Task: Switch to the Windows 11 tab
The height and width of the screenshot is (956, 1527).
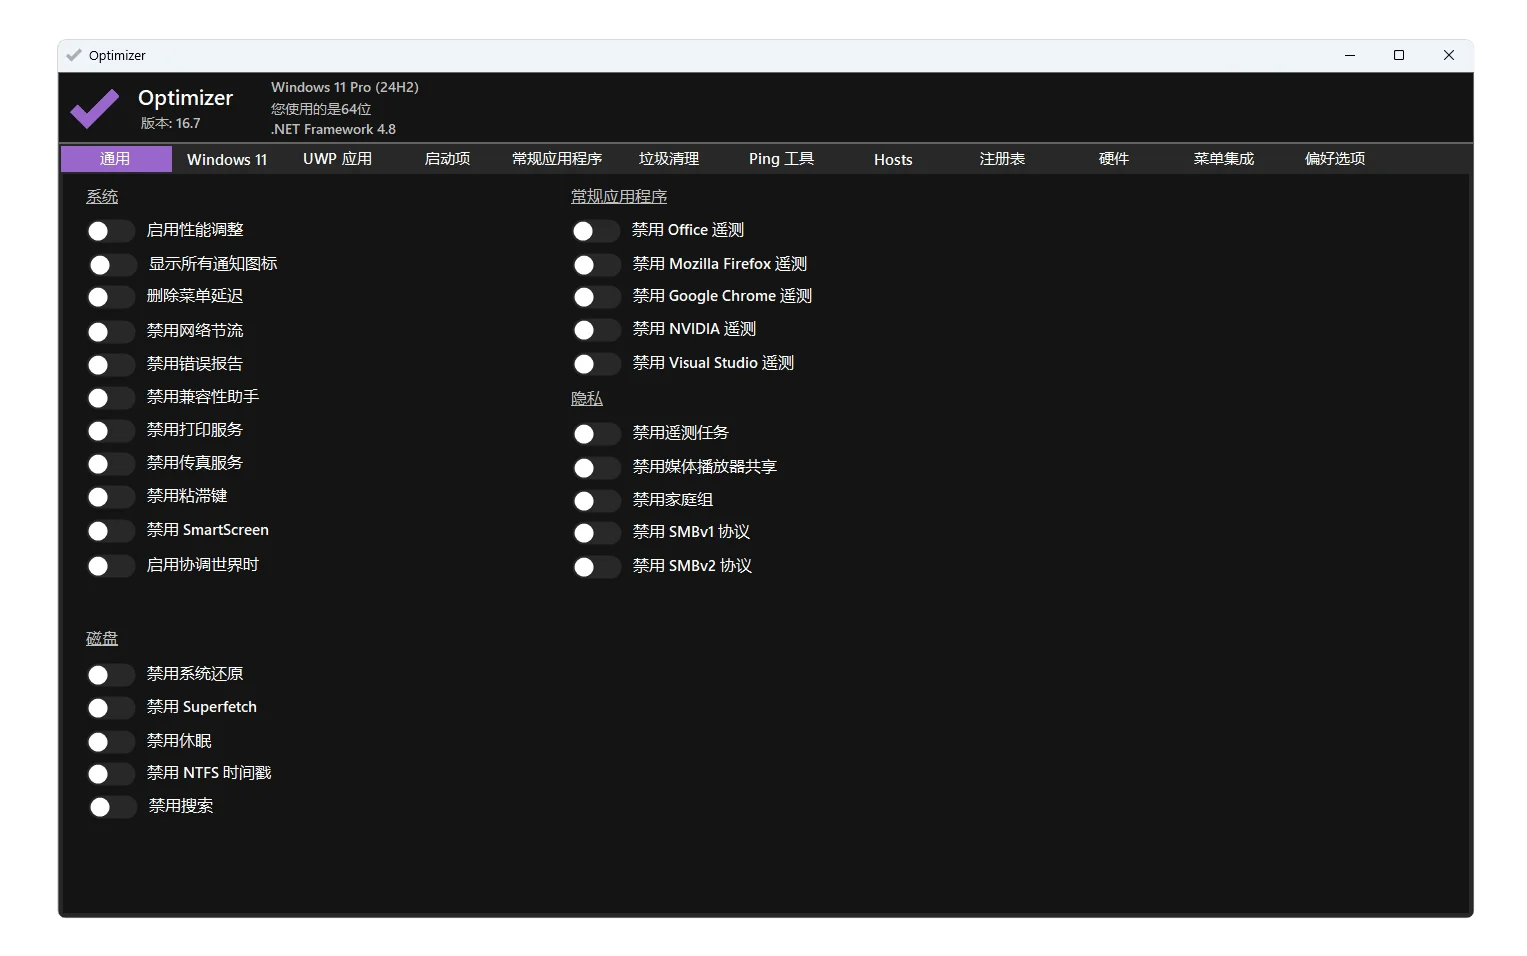Action: 227,159
